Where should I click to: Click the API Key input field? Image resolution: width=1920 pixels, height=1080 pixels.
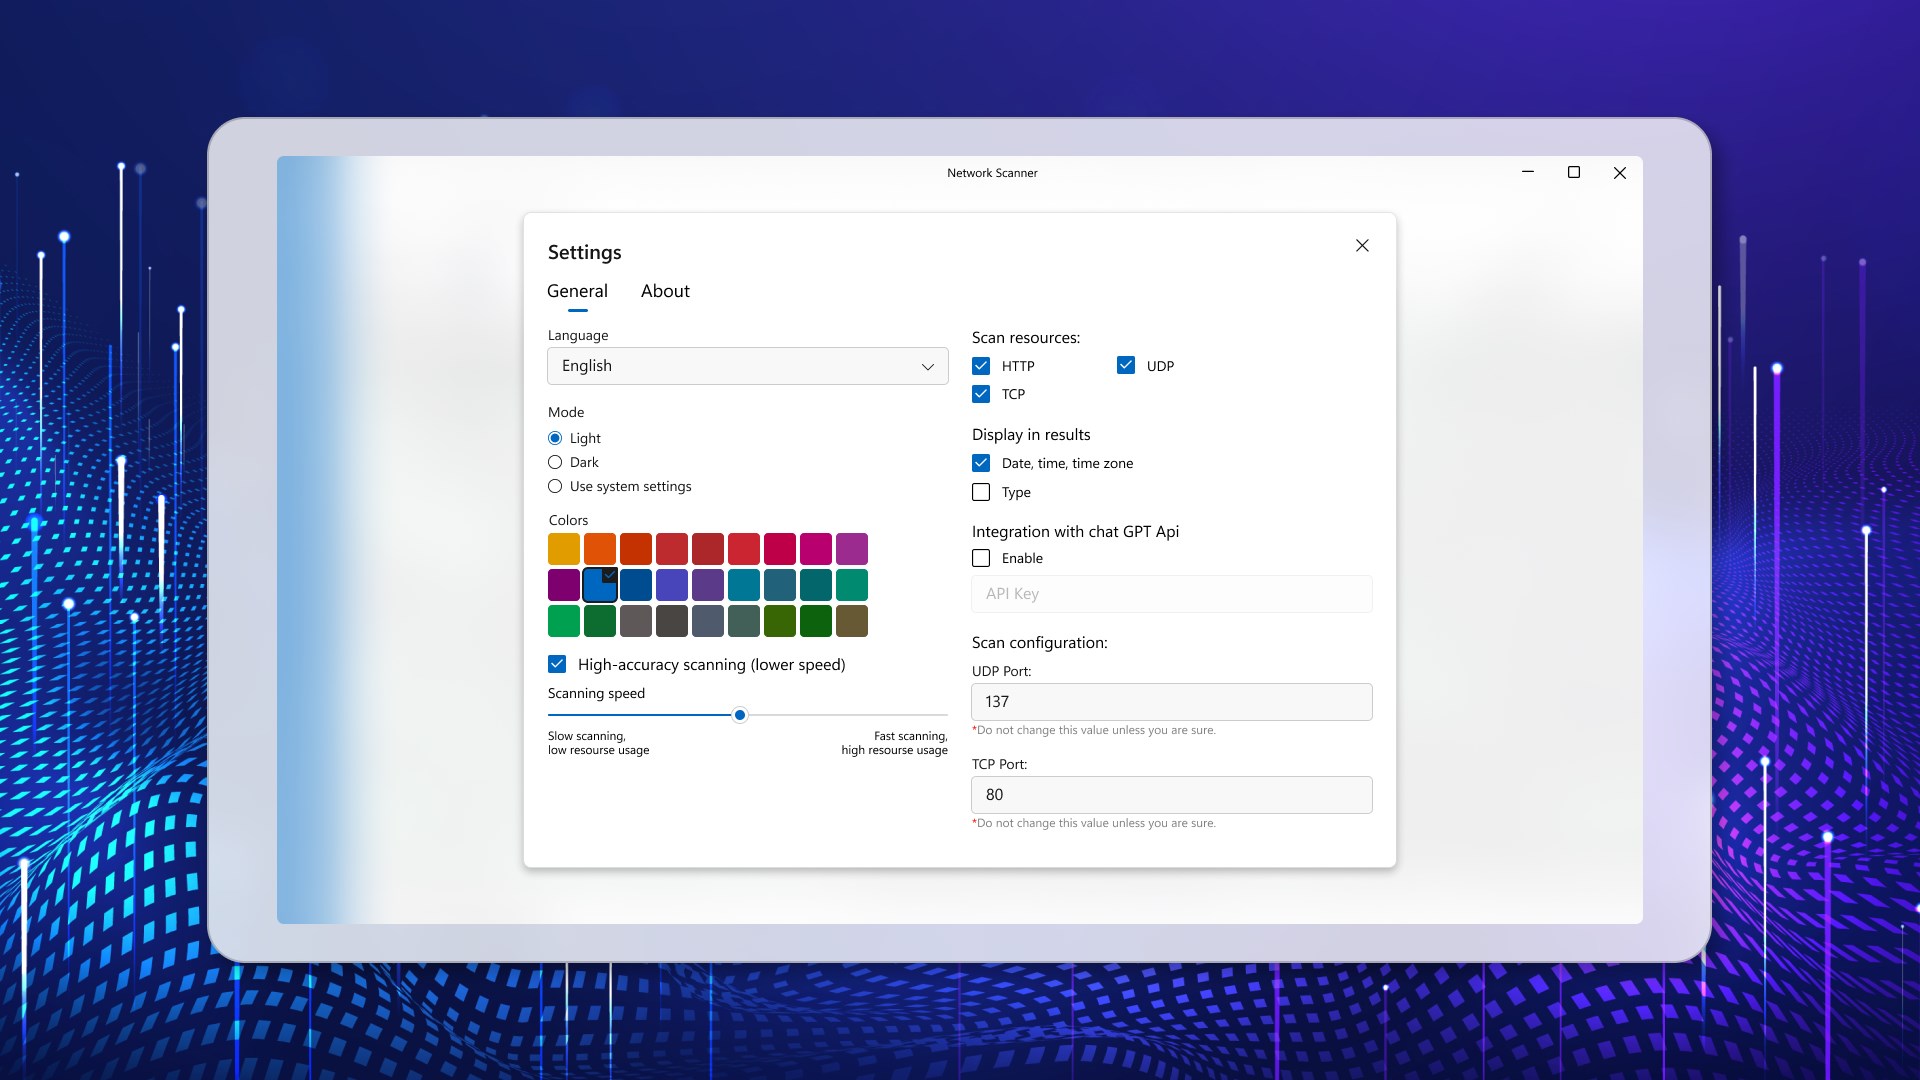(1171, 593)
